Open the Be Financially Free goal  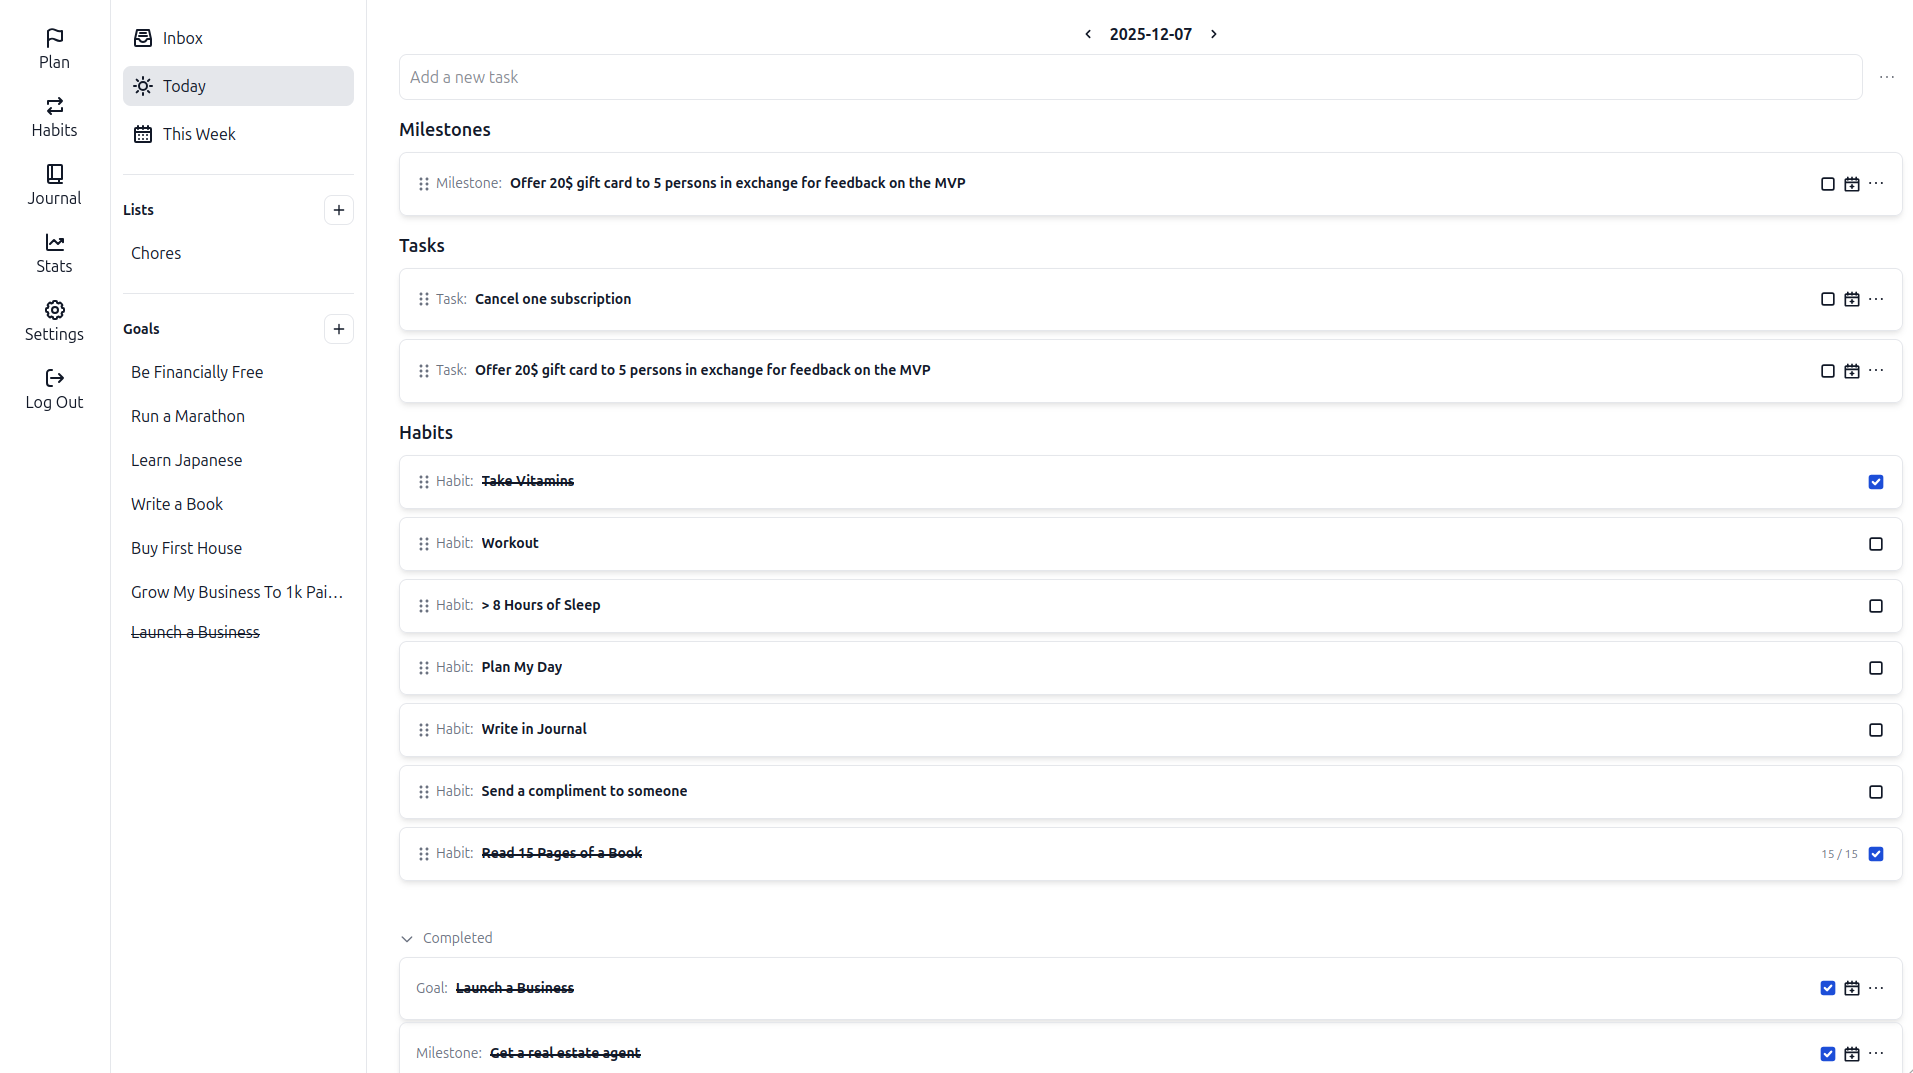[x=197, y=371]
